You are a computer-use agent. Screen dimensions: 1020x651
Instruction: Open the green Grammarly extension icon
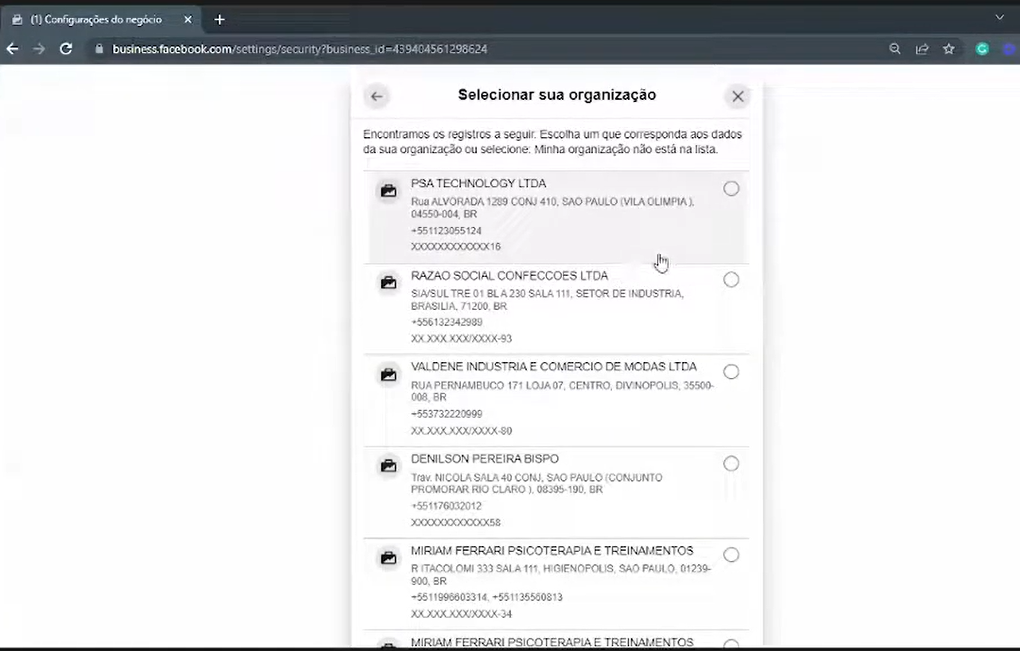pyautogui.click(x=982, y=49)
